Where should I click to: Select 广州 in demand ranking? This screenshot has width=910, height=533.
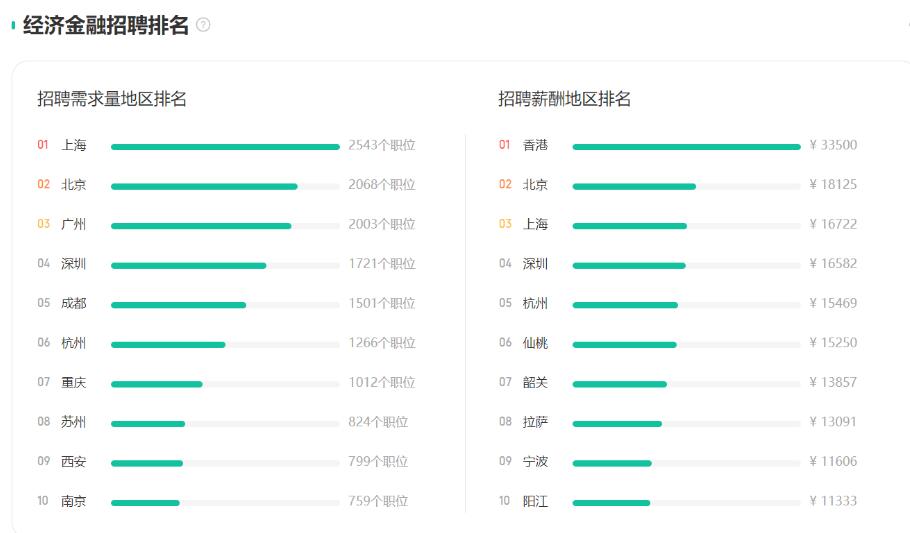pyautogui.click(x=74, y=224)
